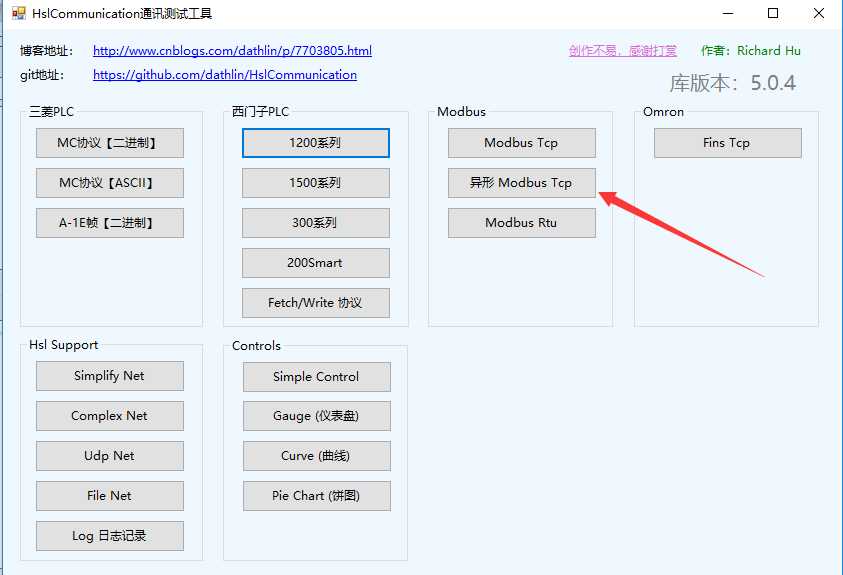Viewport: 843px width, 575px height.
Task: Click the 西门子PLC group title
Action: pyautogui.click(x=261, y=112)
